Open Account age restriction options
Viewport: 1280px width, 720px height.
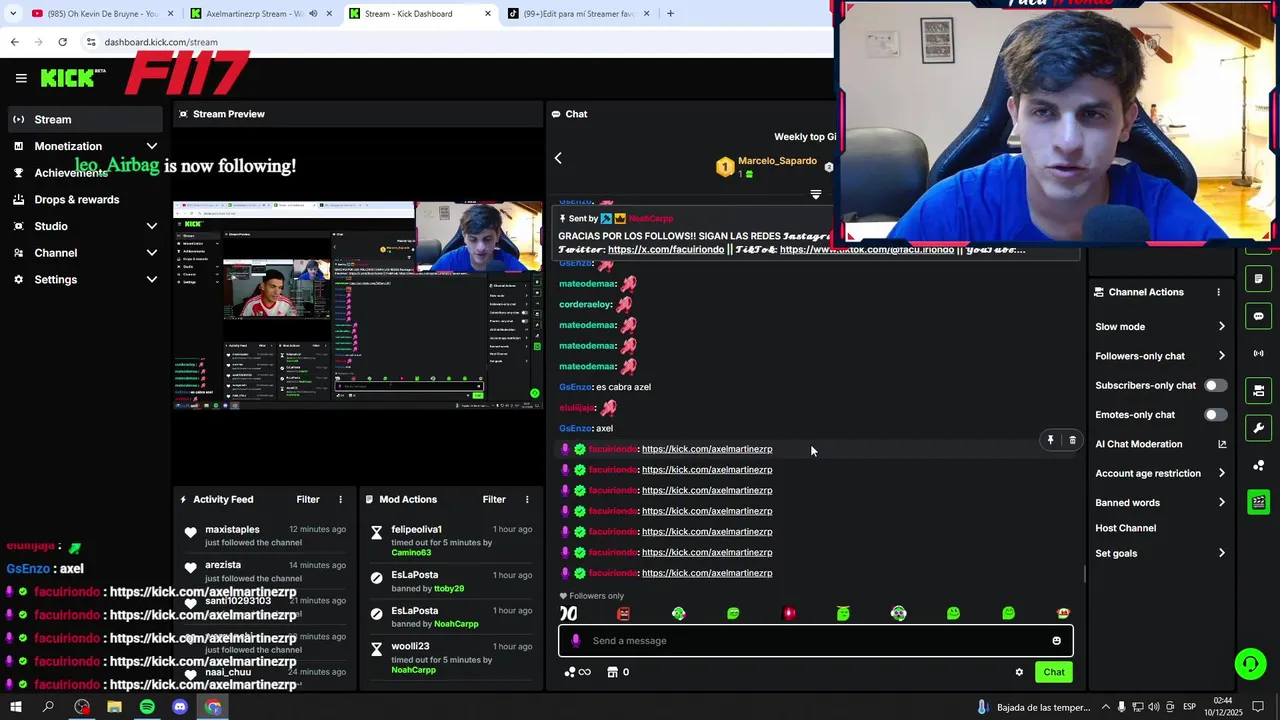click(1160, 473)
